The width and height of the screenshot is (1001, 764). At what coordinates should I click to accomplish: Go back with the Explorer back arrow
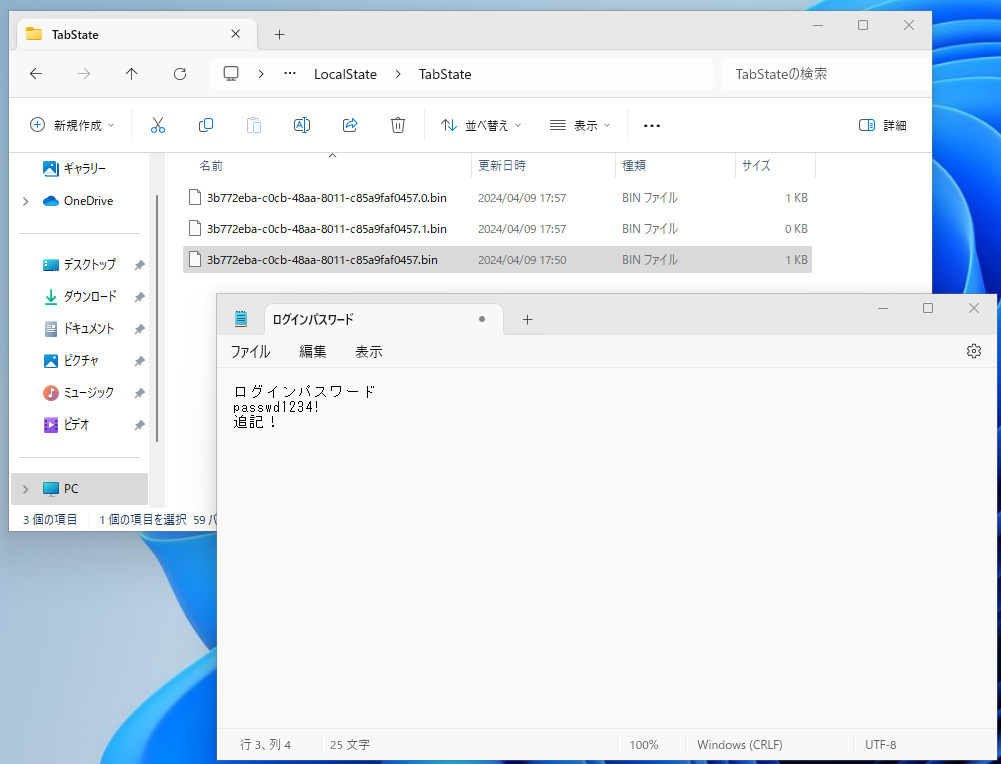click(36, 74)
